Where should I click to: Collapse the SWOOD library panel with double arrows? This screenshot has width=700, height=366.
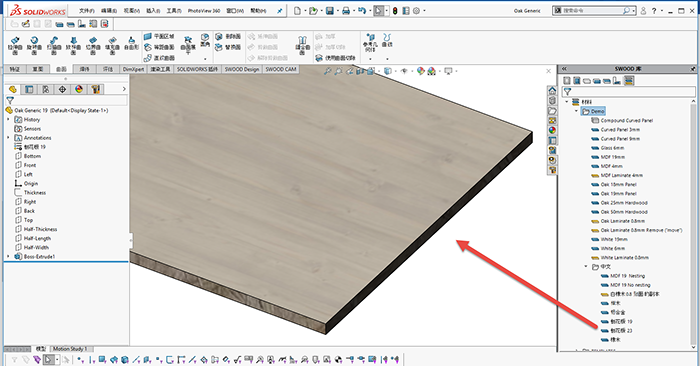(564, 69)
